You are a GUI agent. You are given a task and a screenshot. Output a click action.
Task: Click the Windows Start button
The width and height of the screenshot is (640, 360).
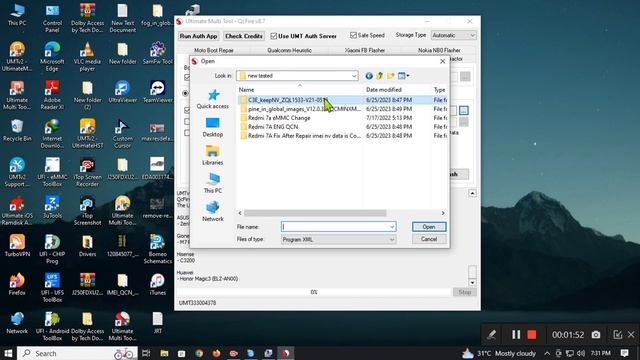click(8, 353)
